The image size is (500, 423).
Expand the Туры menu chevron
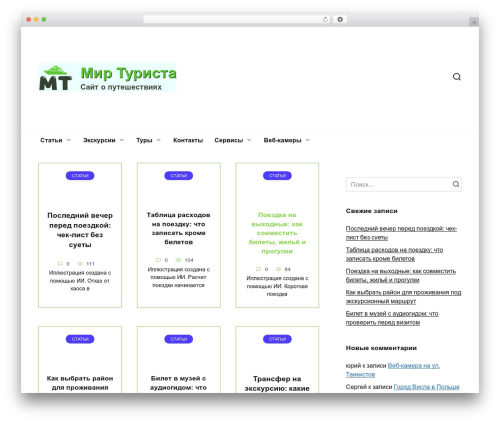[159, 140]
